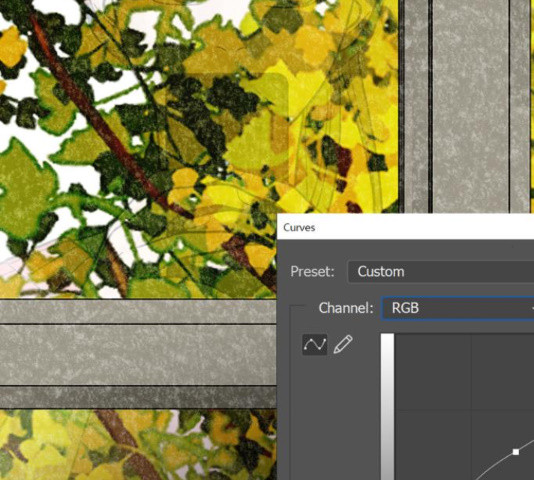Select the white control point on curve
The height and width of the screenshot is (480, 534).
click(516, 452)
